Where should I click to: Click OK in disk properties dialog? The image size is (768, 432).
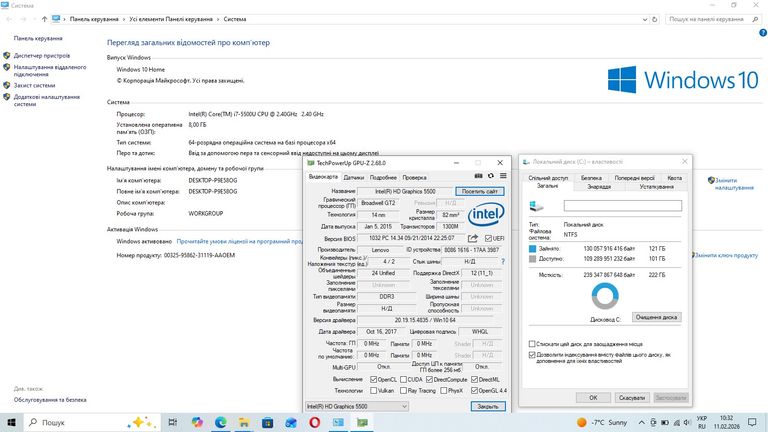pyautogui.click(x=593, y=398)
